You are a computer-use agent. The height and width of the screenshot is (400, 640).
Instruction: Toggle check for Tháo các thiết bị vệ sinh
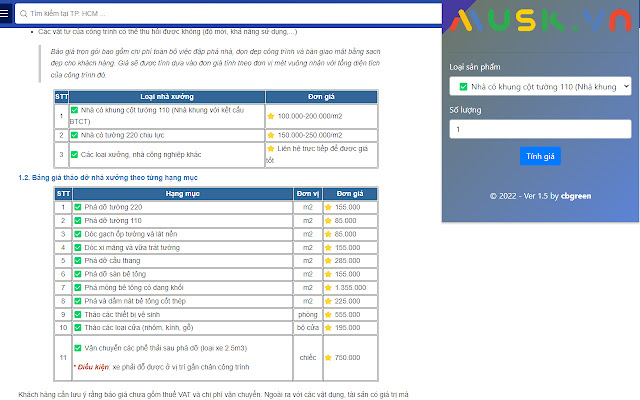pos(78,314)
